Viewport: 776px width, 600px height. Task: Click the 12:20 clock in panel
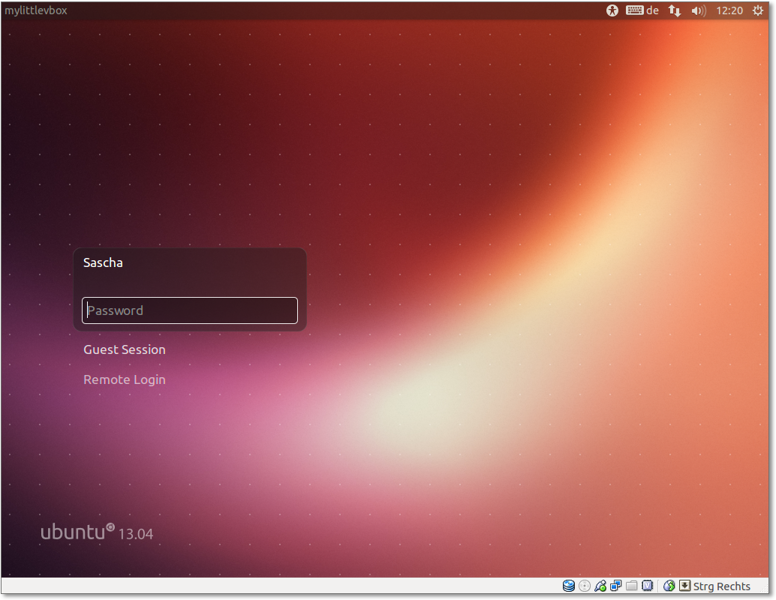coord(730,10)
